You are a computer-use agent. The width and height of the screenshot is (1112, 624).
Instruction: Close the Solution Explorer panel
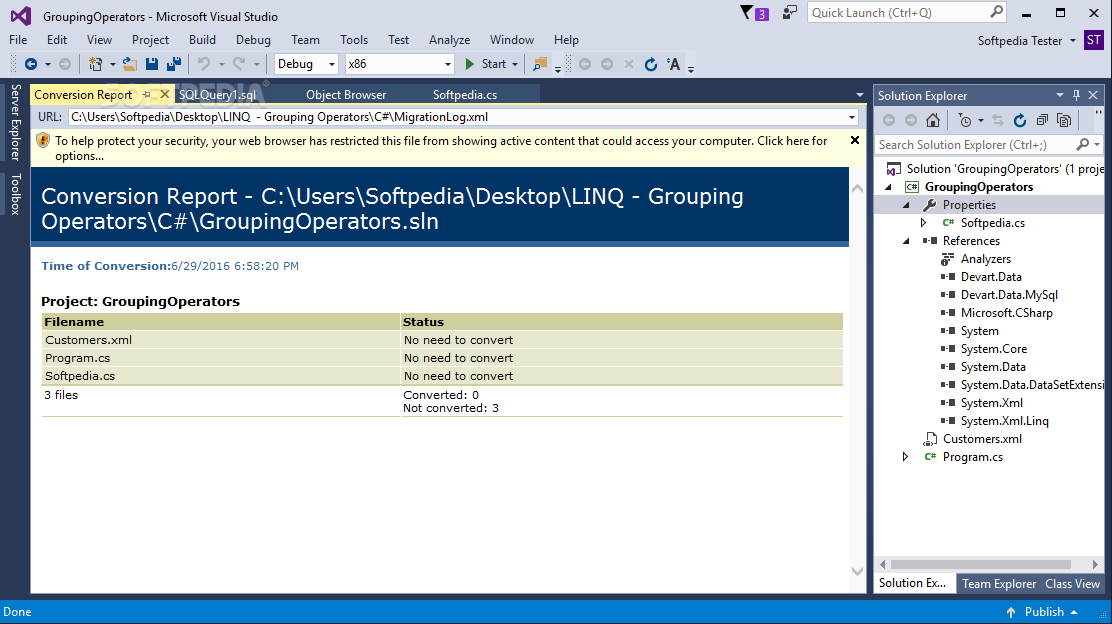tap(1094, 95)
